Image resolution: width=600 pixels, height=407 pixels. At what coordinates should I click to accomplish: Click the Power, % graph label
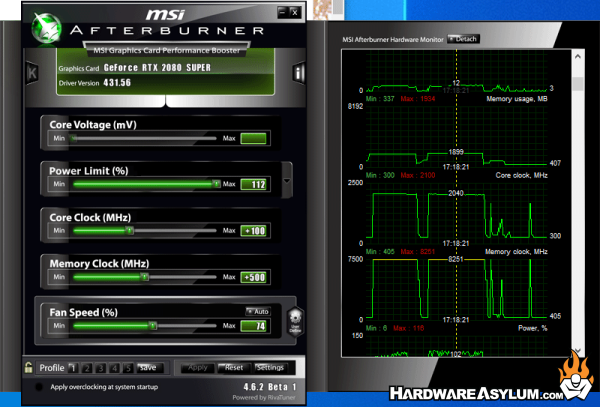532,328
